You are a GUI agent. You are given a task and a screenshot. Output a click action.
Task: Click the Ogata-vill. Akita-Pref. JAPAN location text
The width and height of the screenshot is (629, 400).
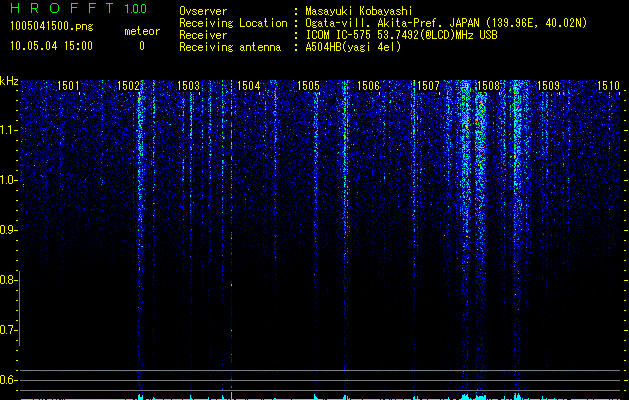click(x=446, y=23)
